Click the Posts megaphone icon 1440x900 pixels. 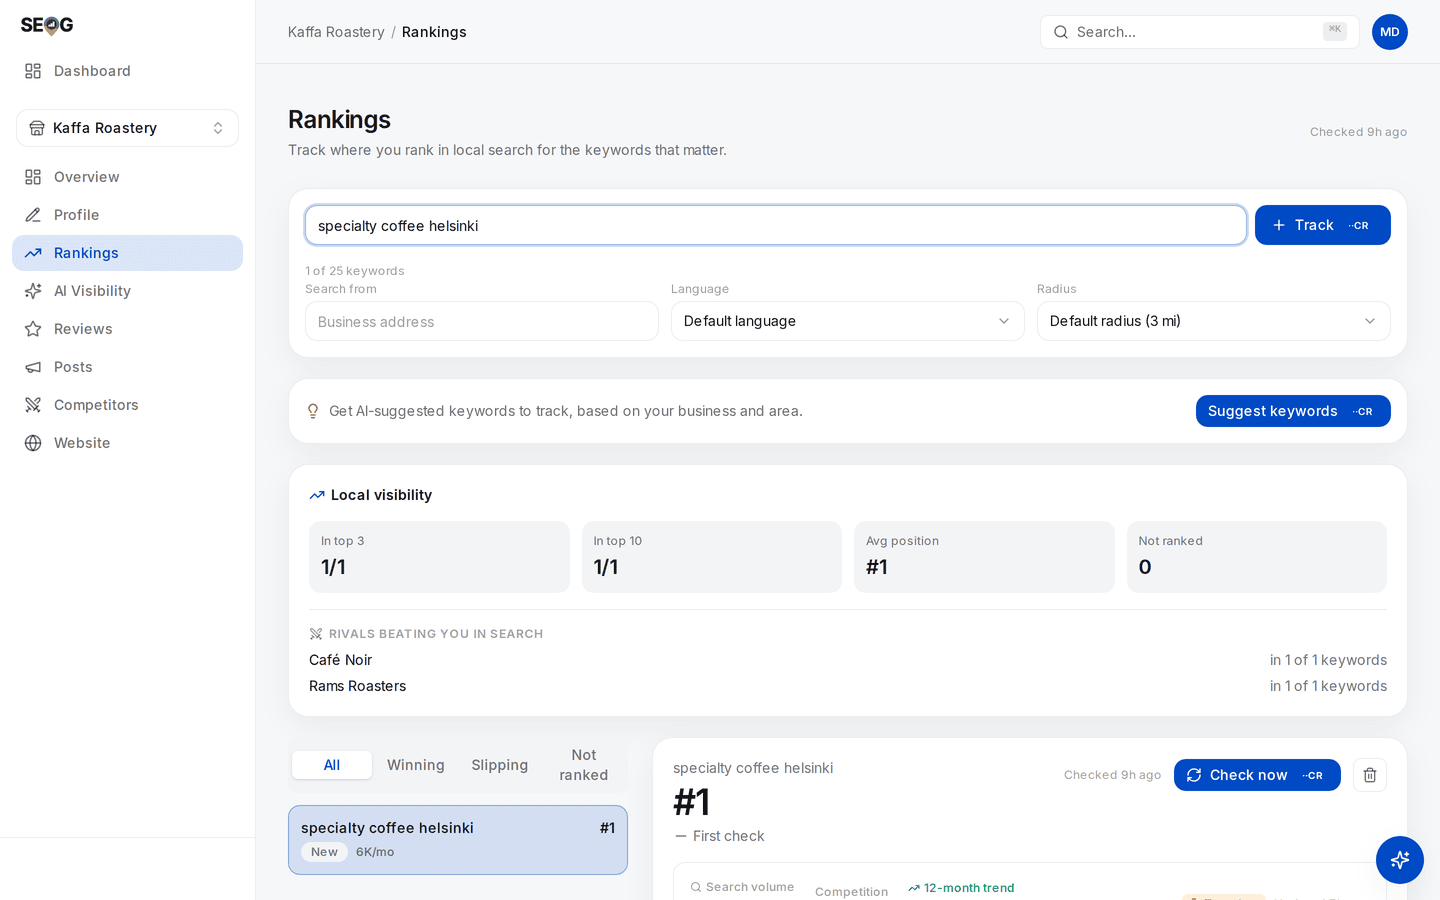pos(33,367)
